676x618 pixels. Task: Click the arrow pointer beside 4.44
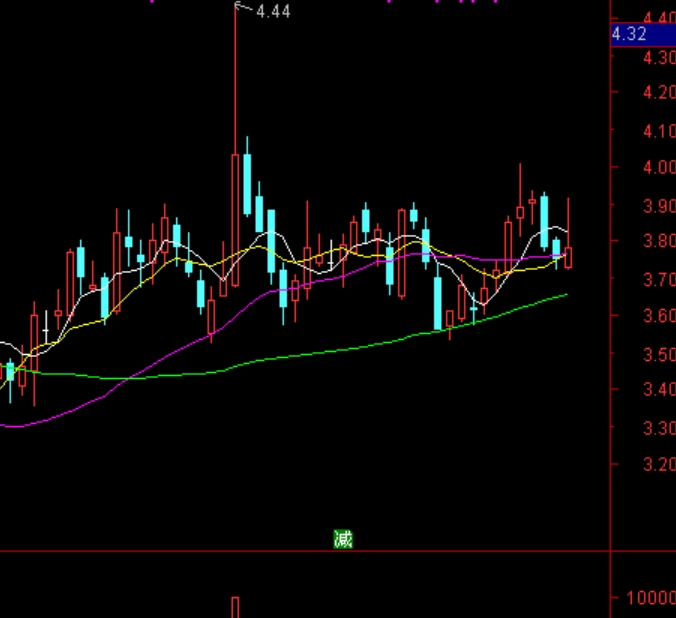240,8
